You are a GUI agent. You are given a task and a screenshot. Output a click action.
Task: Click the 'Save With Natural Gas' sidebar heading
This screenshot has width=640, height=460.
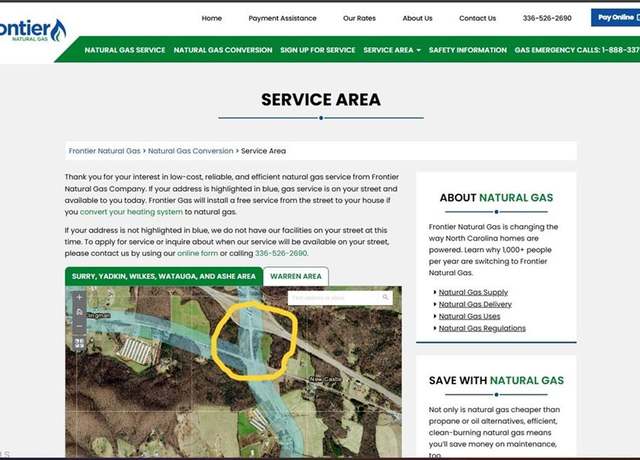(x=496, y=380)
